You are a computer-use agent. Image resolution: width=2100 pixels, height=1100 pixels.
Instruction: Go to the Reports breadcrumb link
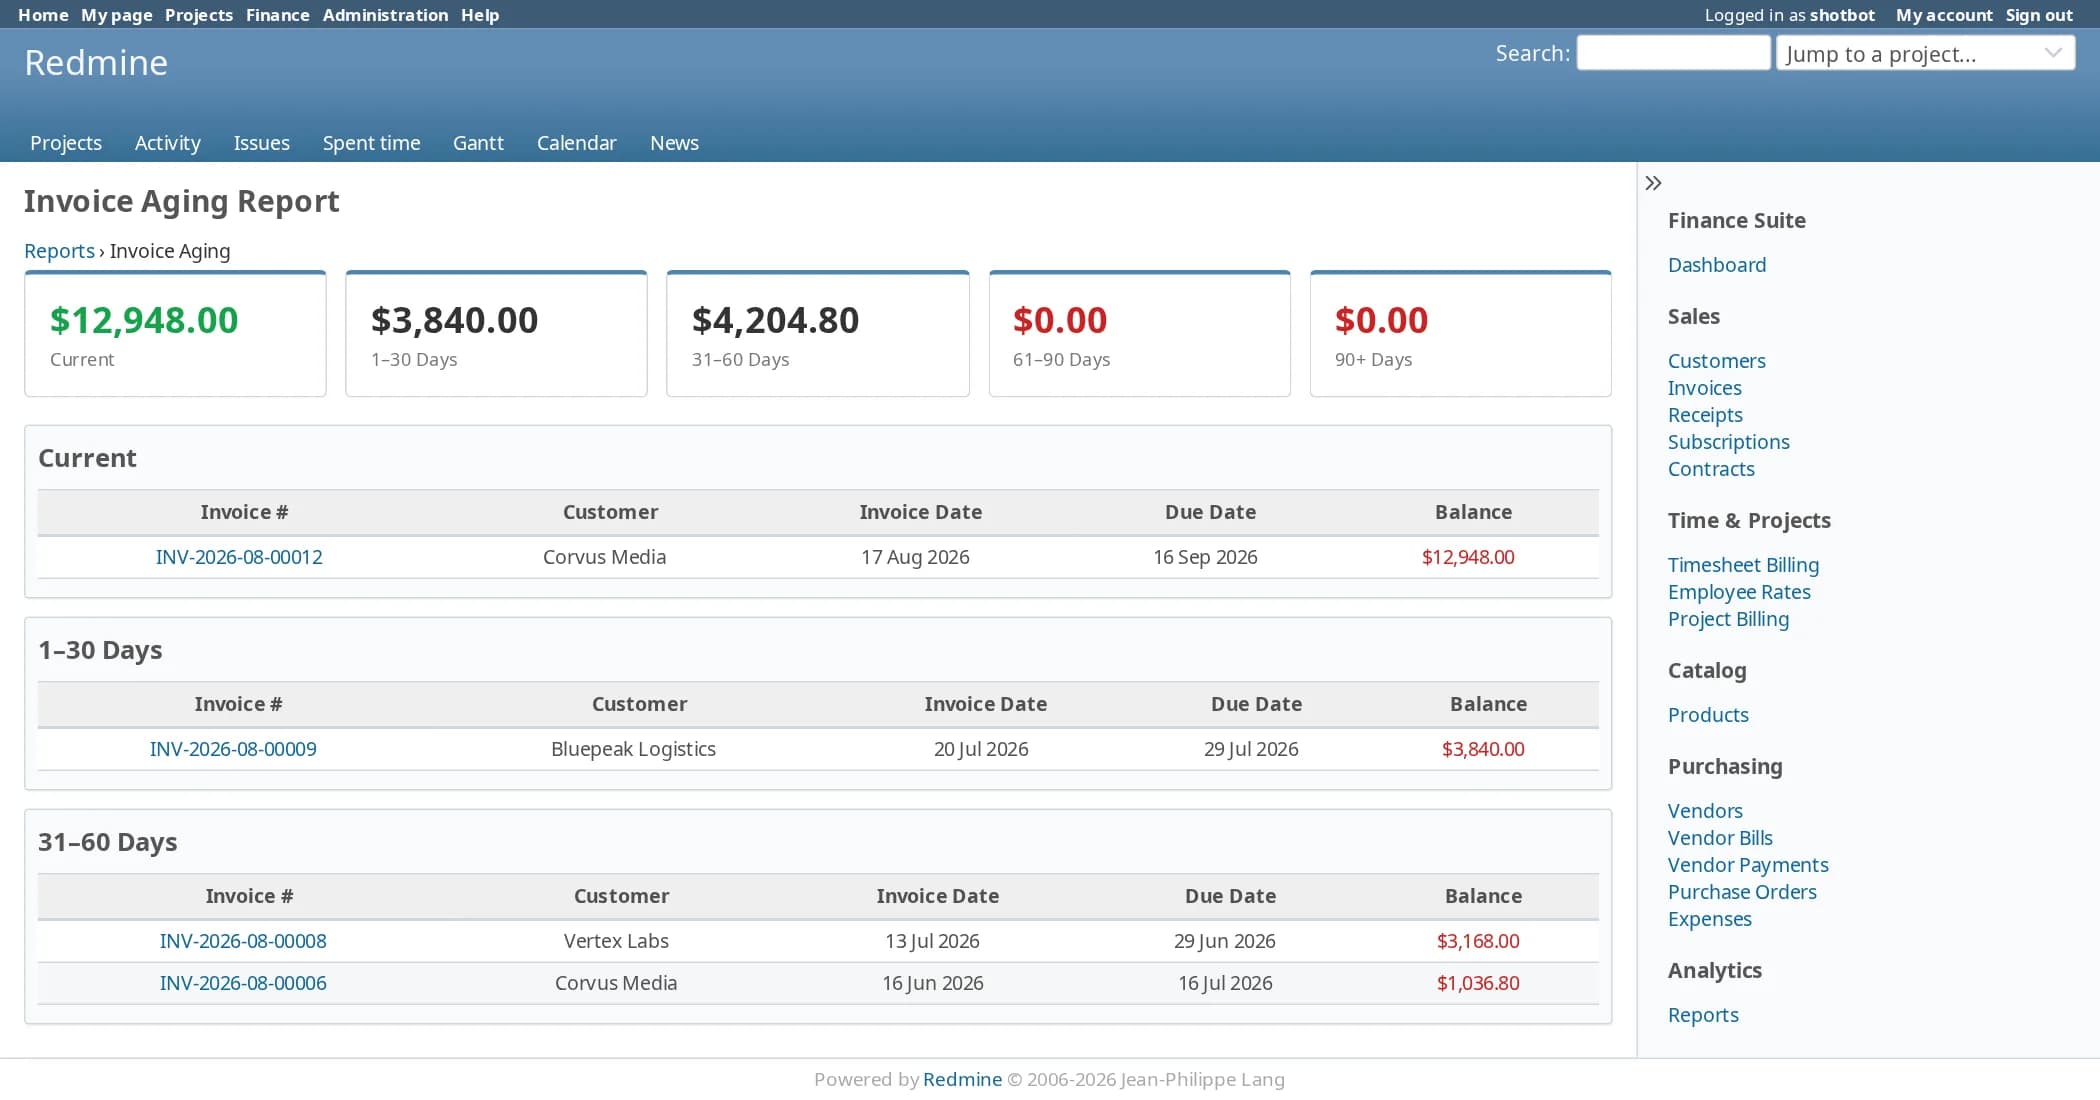click(59, 251)
